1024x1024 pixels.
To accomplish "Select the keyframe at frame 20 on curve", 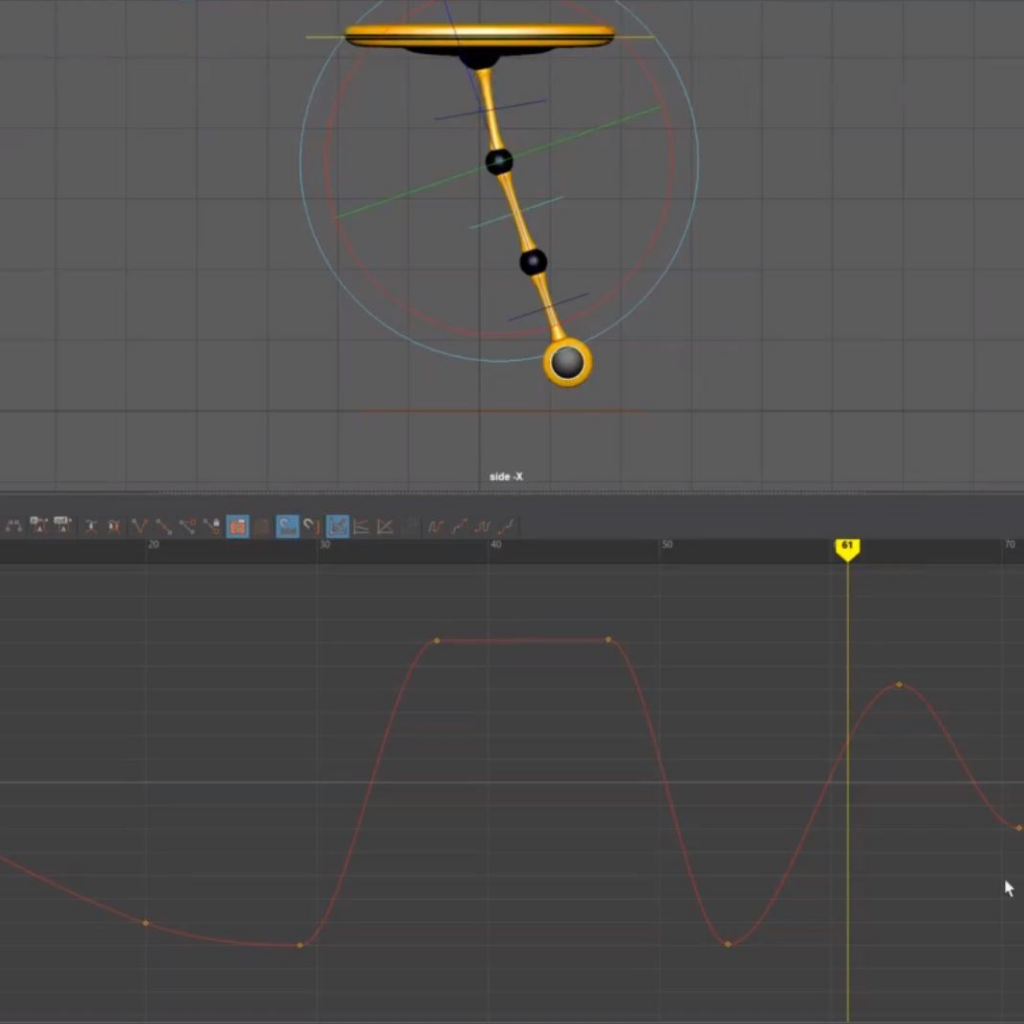I will pyautogui.click(x=145, y=923).
